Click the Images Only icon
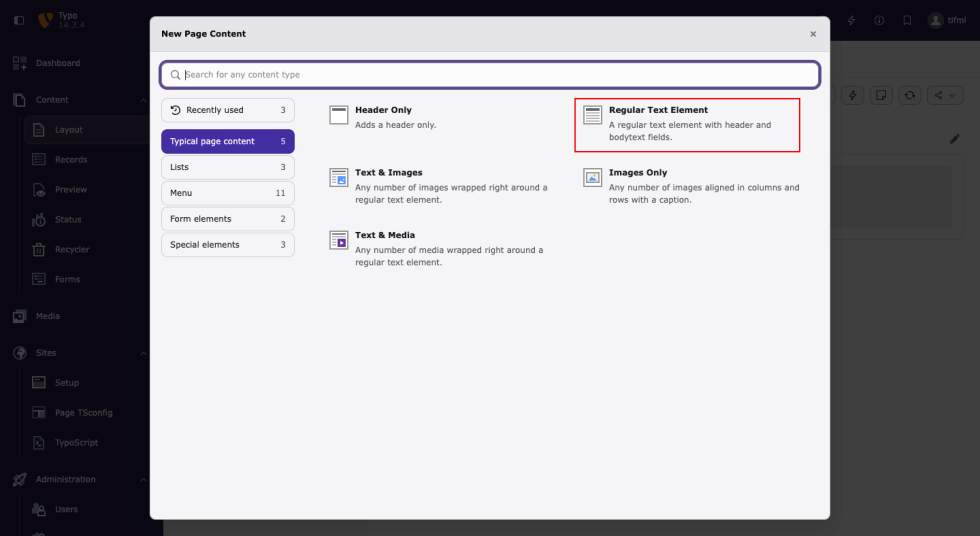Screen dimensions: 980x536 592,177
